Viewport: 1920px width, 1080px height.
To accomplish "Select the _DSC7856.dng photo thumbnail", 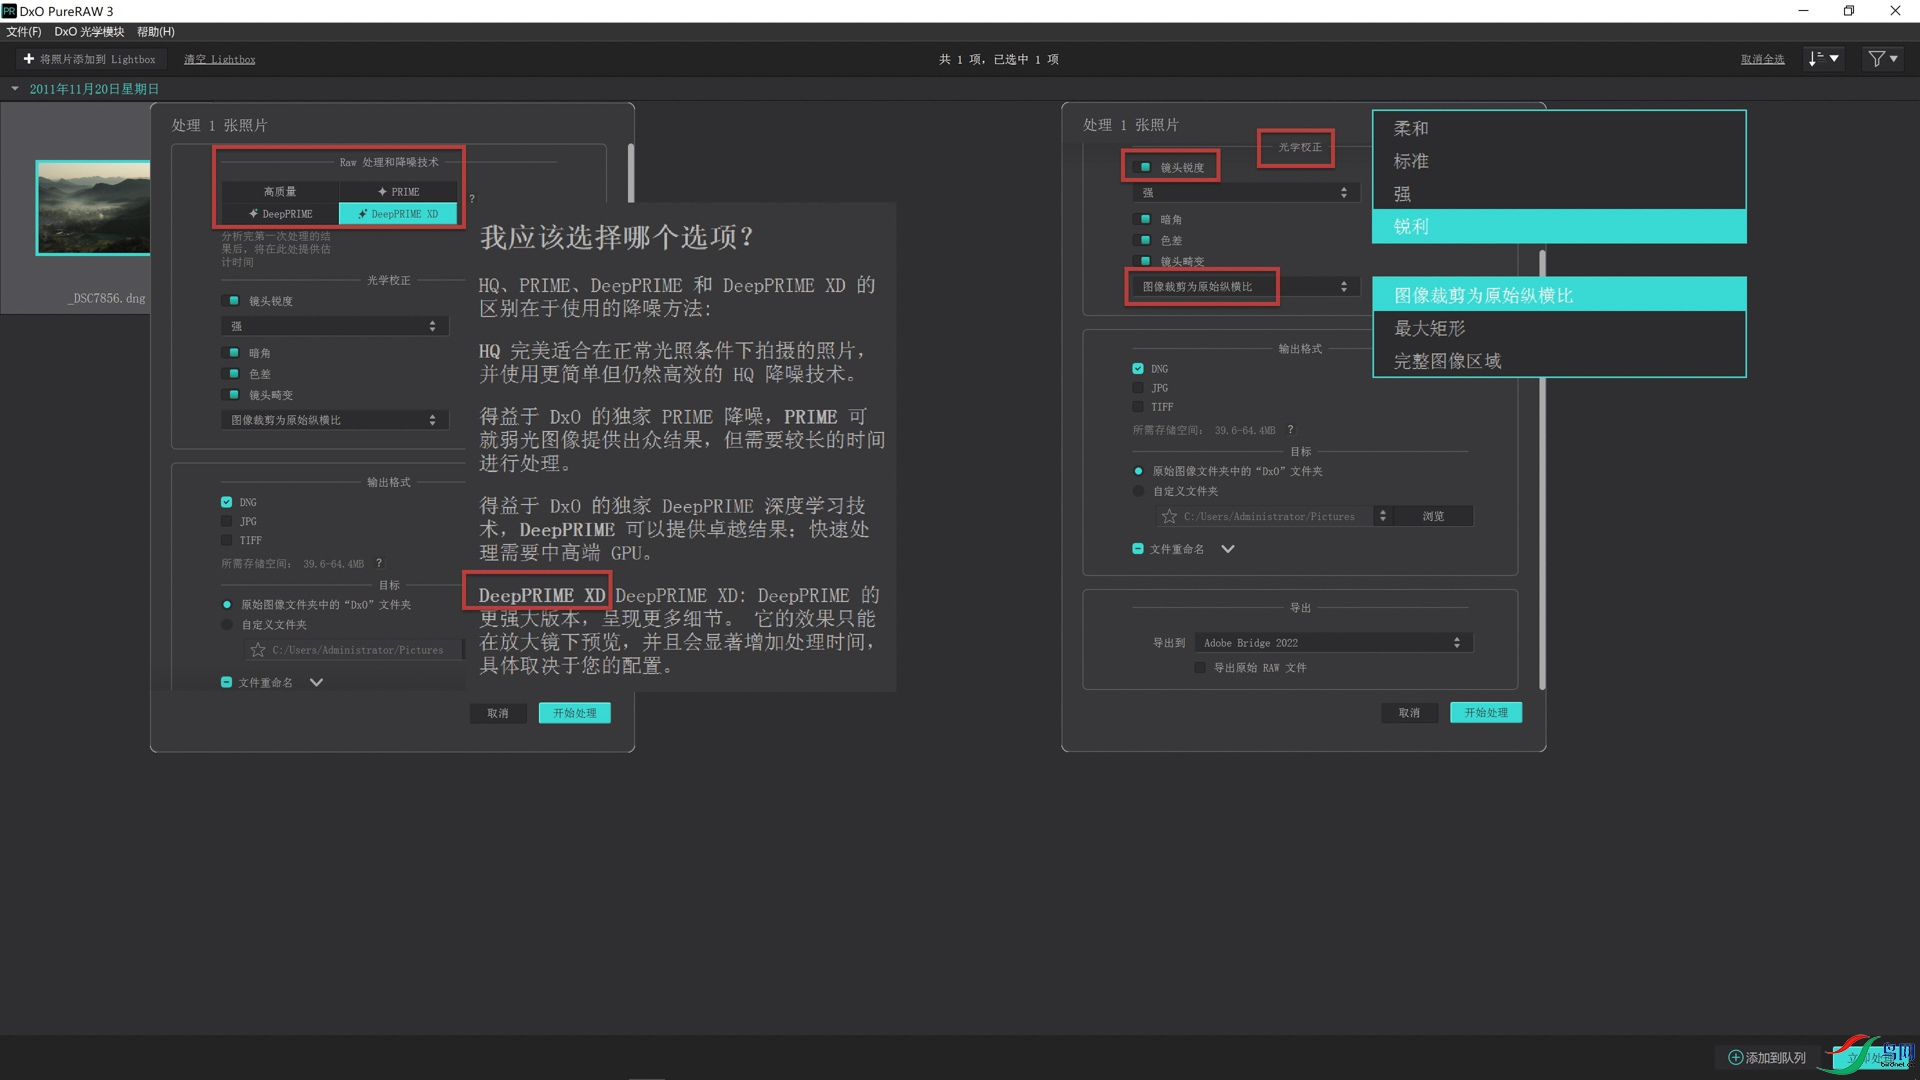I will [x=93, y=208].
